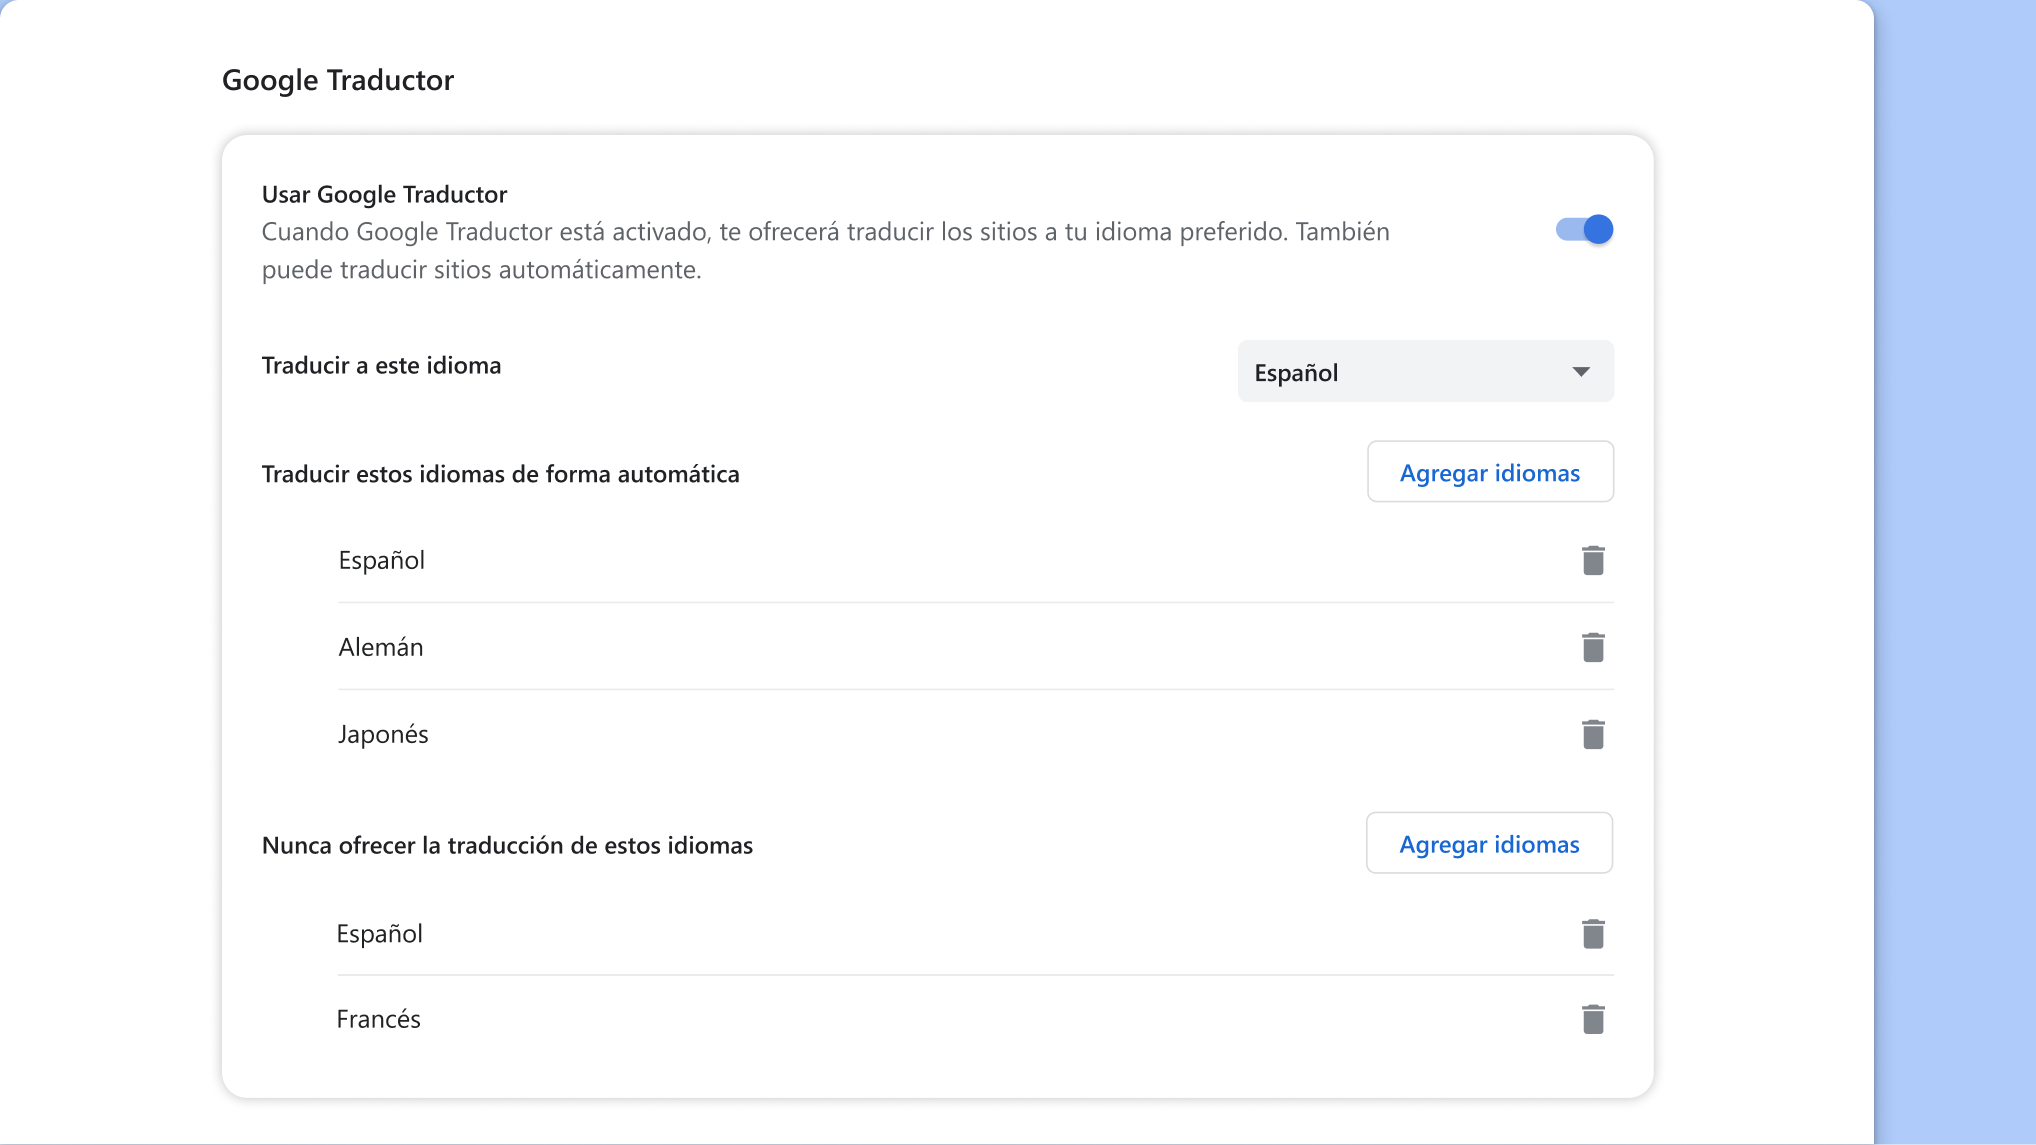2036x1145 pixels.
Task: Select the Francés language entry
Action: tap(379, 1018)
